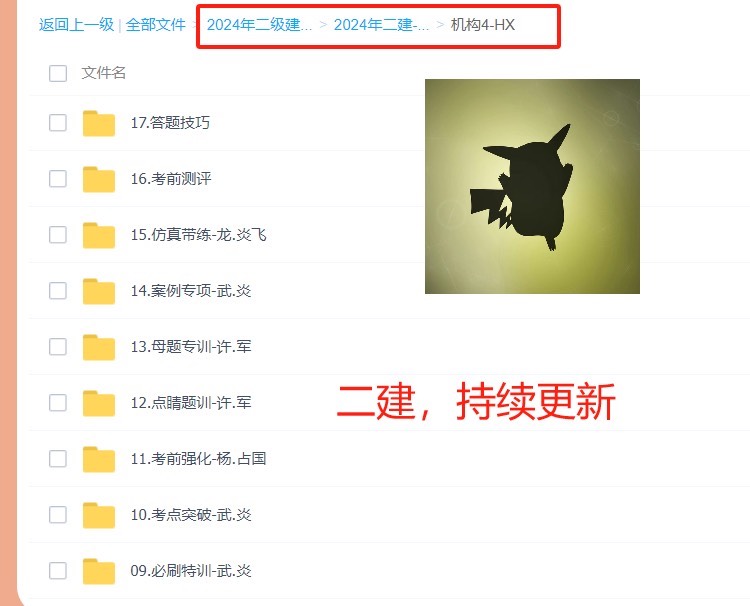This screenshot has height=606, width=750.
Task: Check the box for 17.答题技巧
Action: (x=58, y=122)
